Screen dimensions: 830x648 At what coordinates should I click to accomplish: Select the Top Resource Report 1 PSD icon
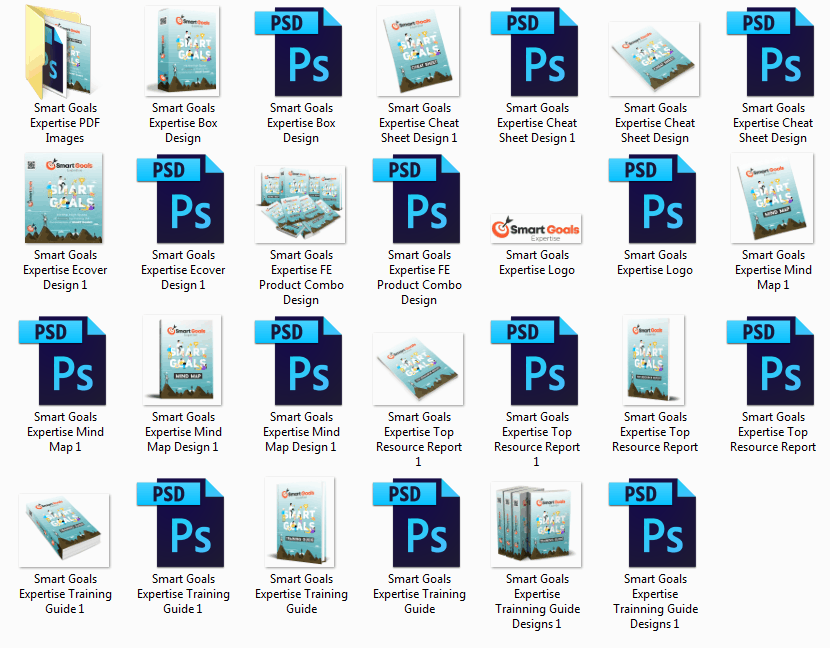pyautogui.click(x=537, y=360)
